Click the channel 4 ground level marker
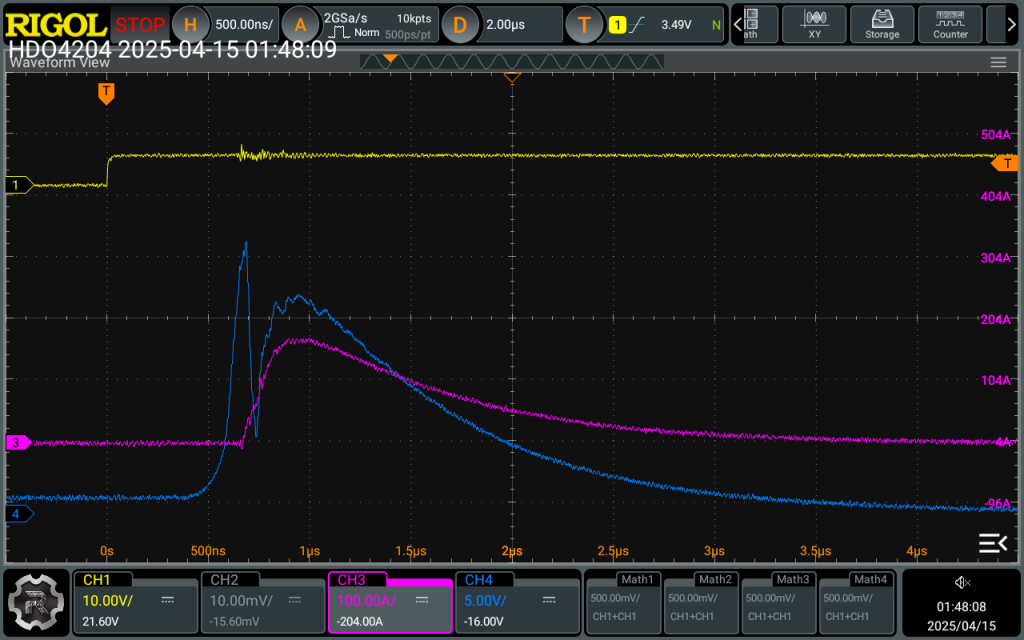Screen dimensions: 1024x640 (19, 514)
